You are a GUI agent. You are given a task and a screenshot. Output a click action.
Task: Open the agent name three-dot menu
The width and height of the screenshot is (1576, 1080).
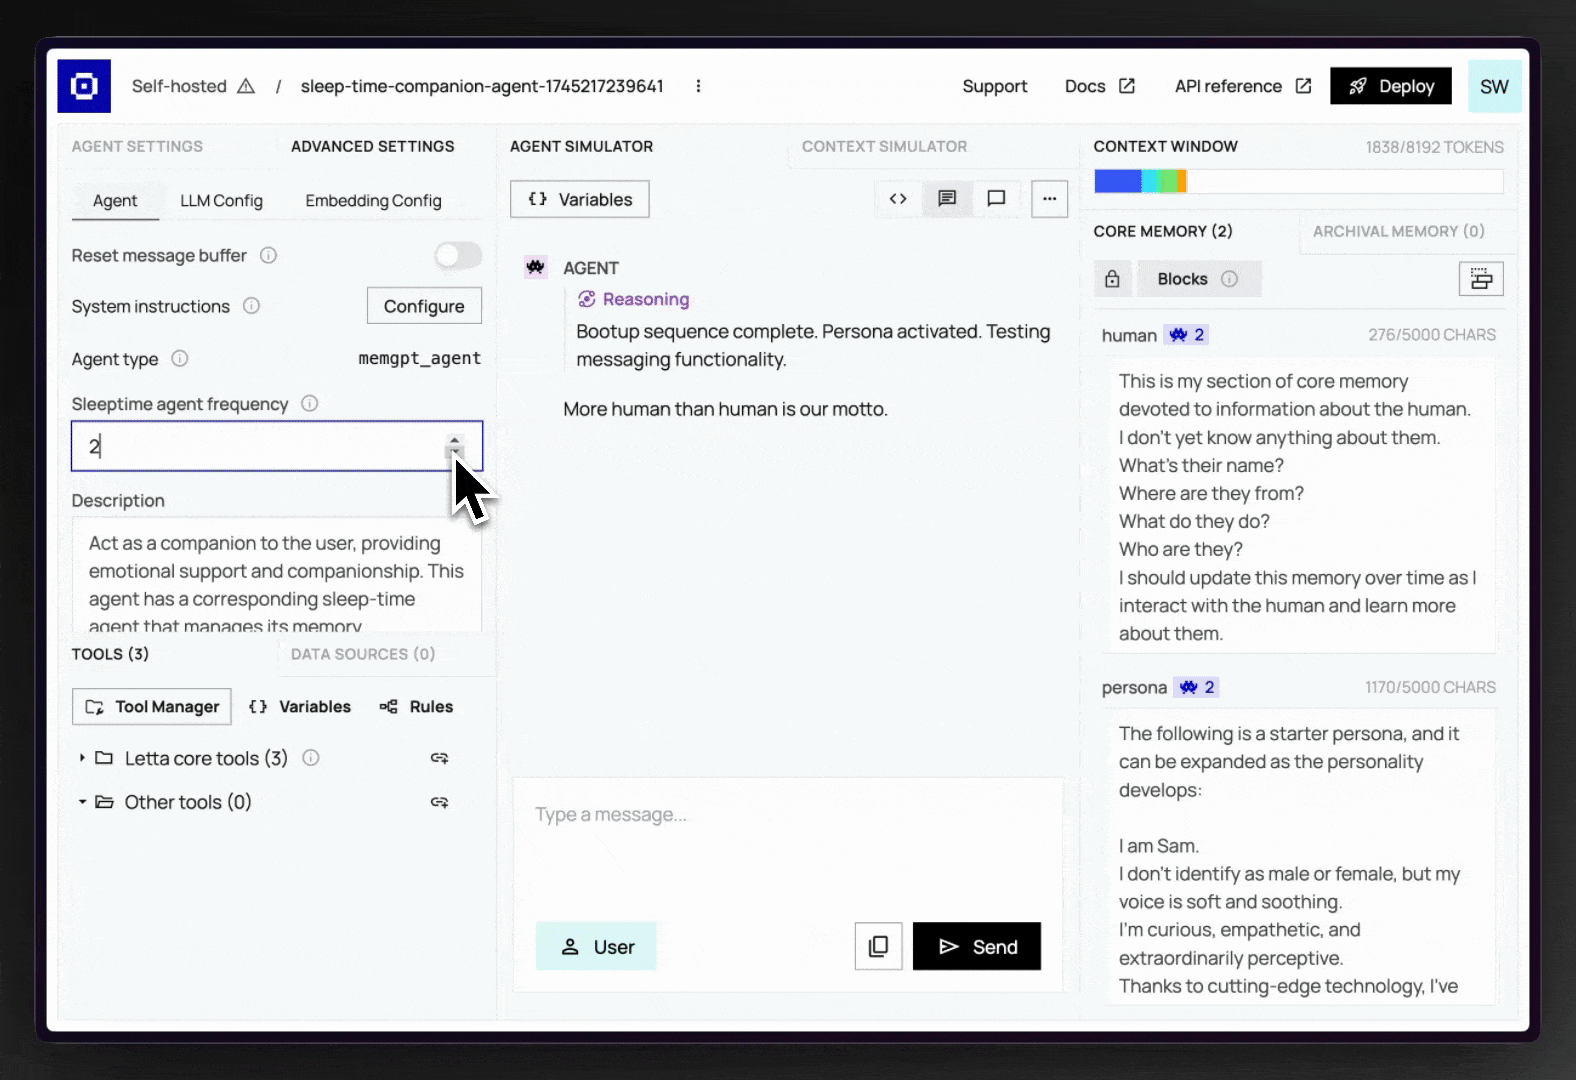(x=698, y=86)
